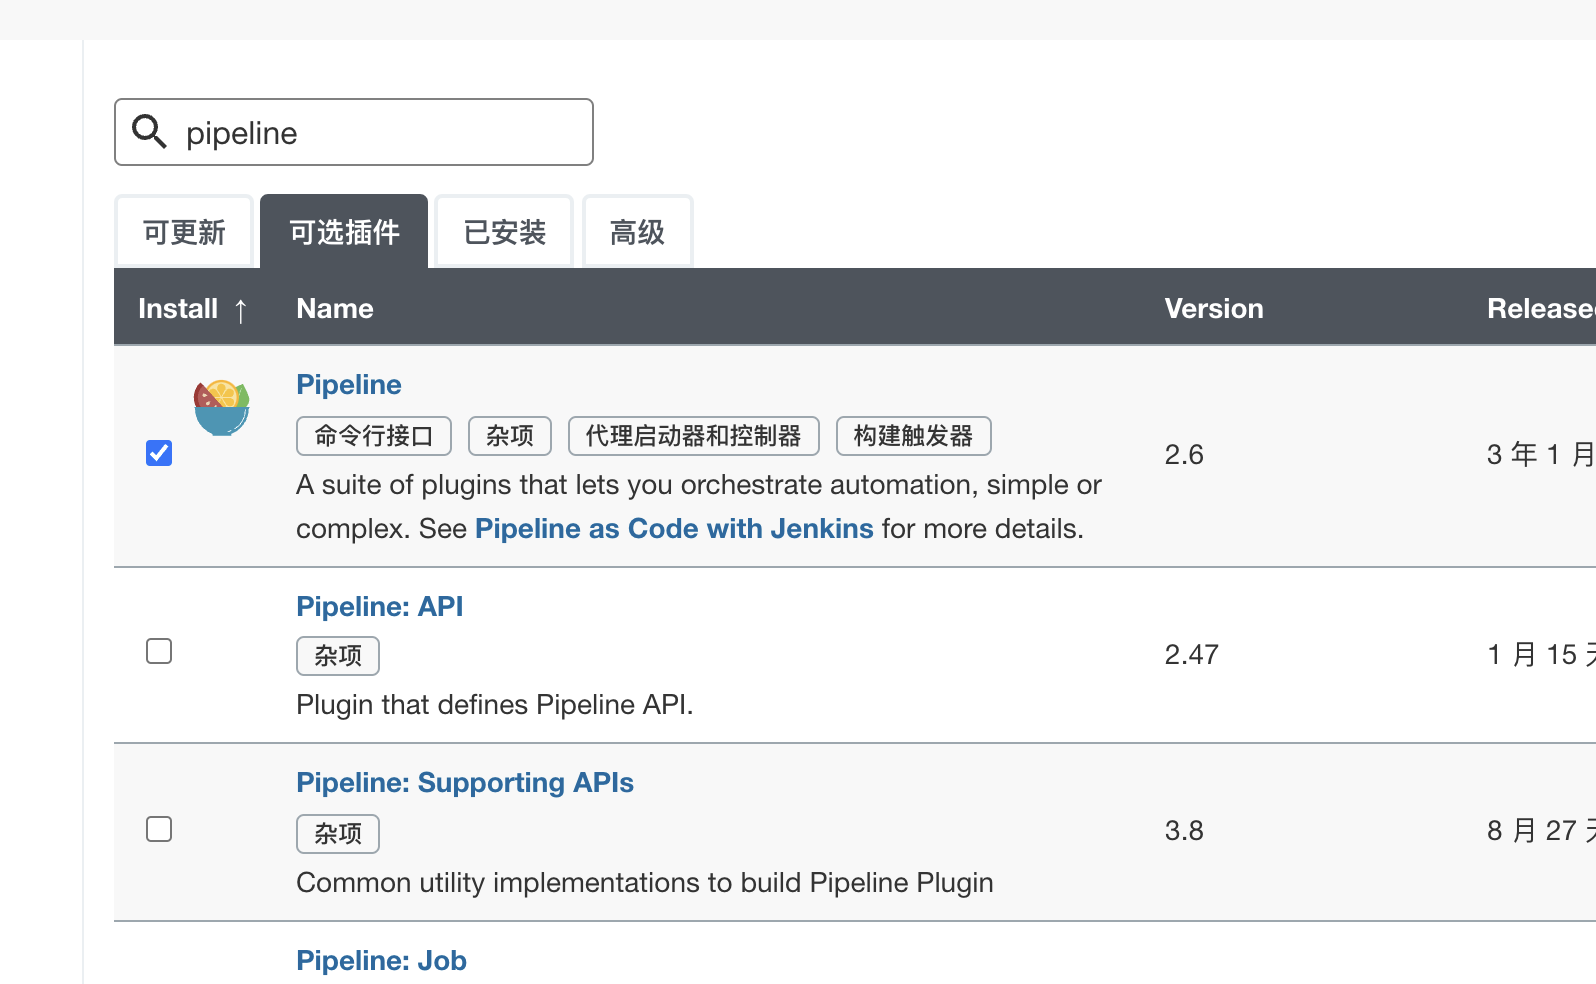Sort by the Name column header
The width and height of the screenshot is (1596, 984).
335,309
